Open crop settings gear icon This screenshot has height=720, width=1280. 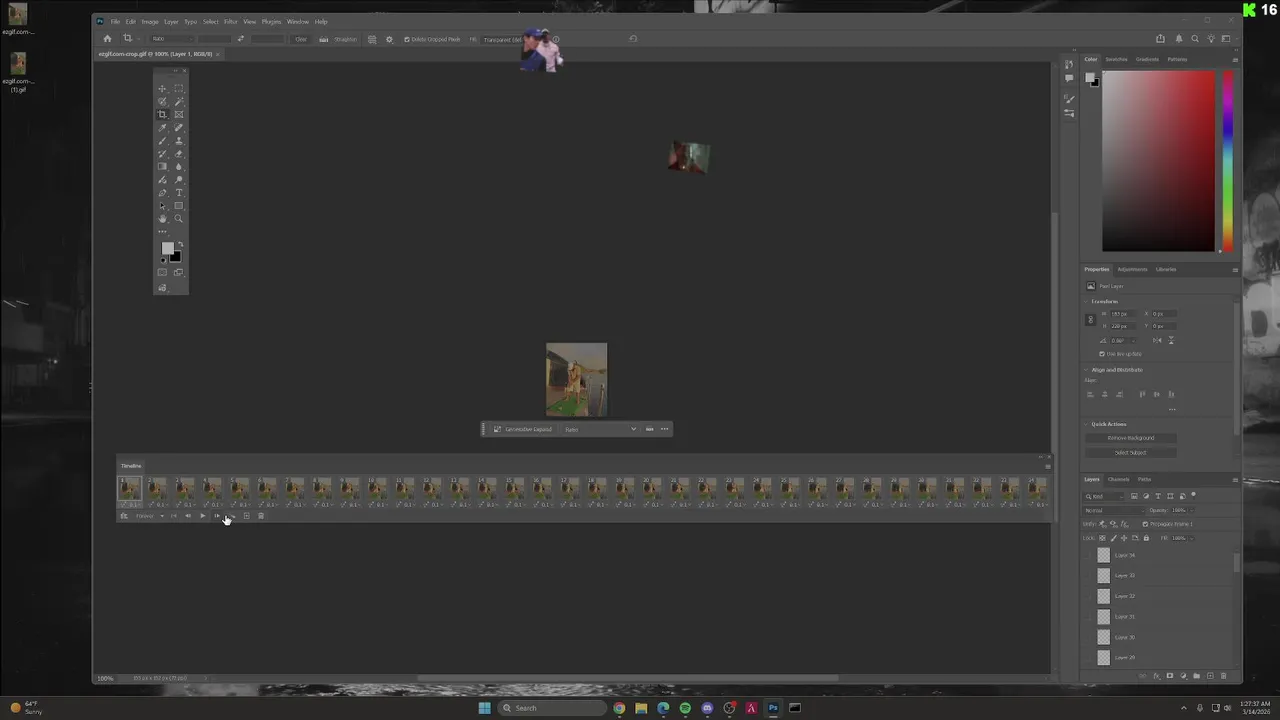click(389, 39)
